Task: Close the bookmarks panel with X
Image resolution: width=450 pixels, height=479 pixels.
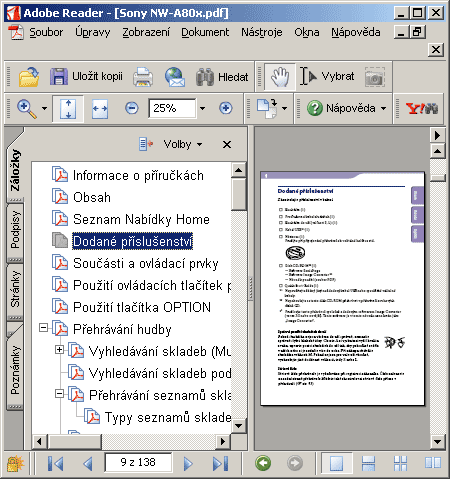Action: [x=227, y=145]
